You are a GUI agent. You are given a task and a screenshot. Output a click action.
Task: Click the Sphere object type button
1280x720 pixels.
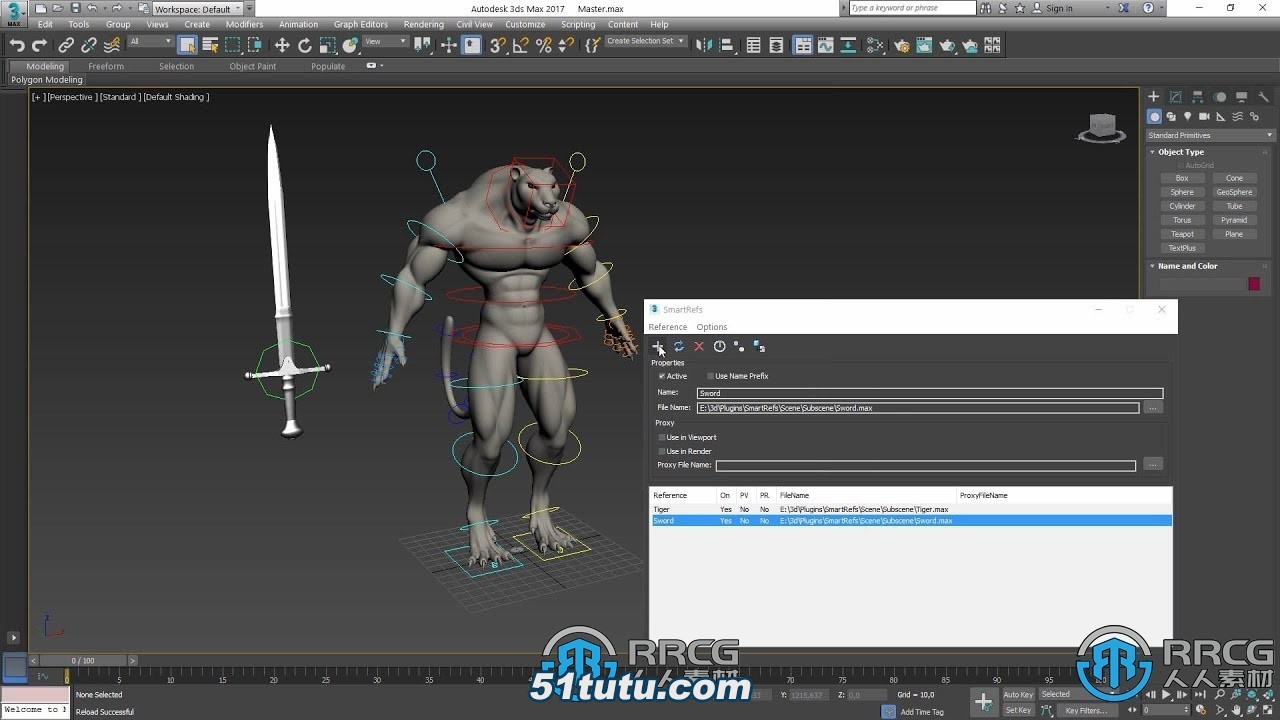[1182, 192]
